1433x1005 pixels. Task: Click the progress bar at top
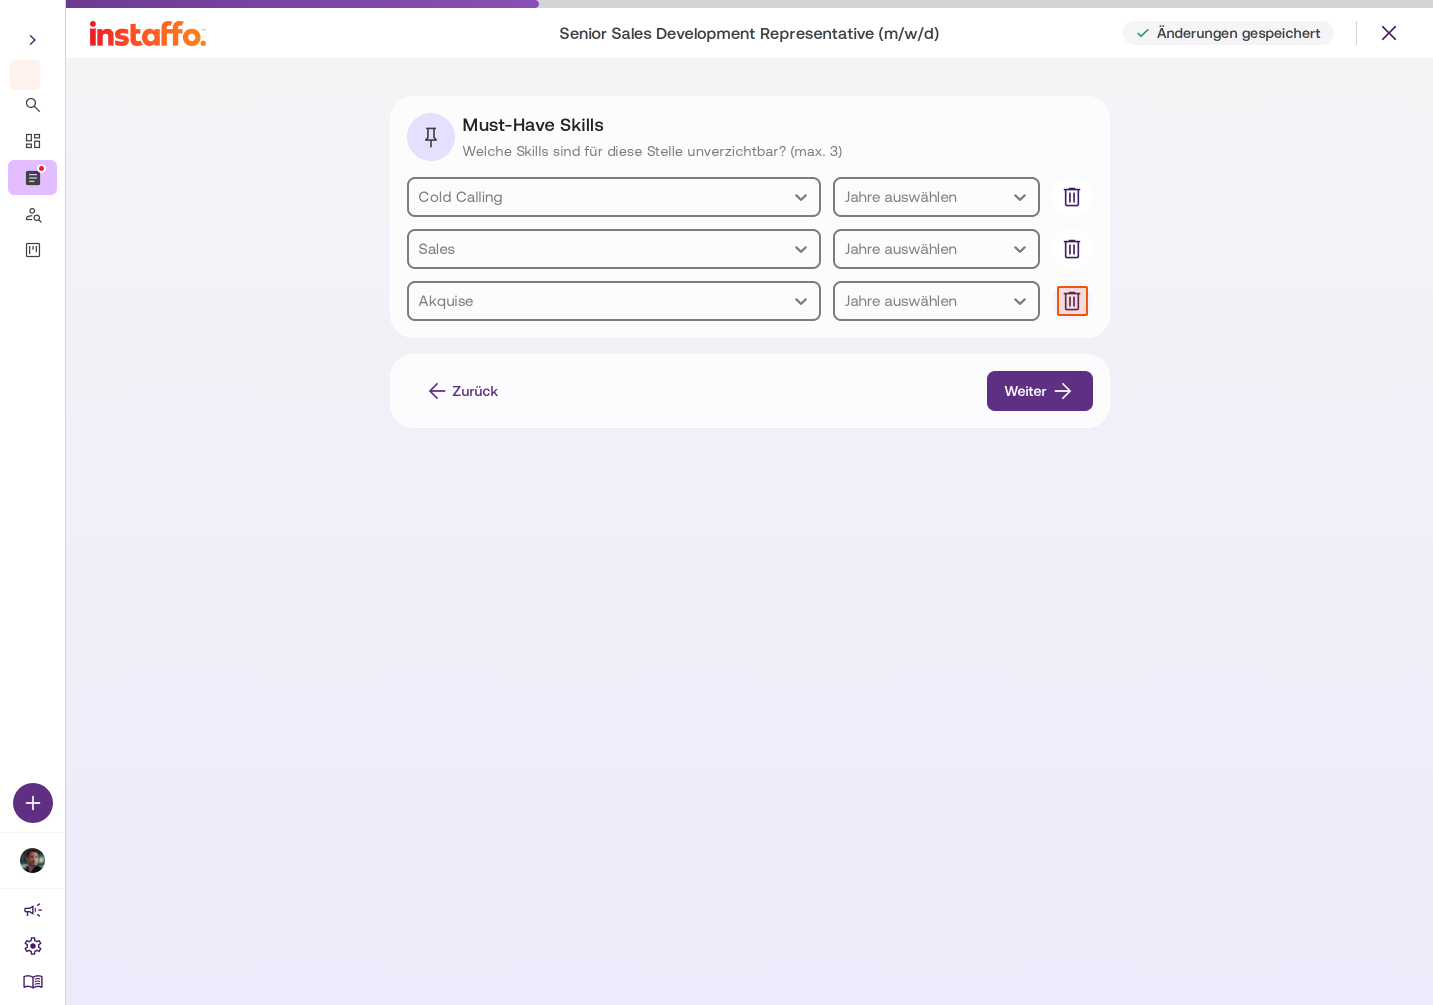749,4
